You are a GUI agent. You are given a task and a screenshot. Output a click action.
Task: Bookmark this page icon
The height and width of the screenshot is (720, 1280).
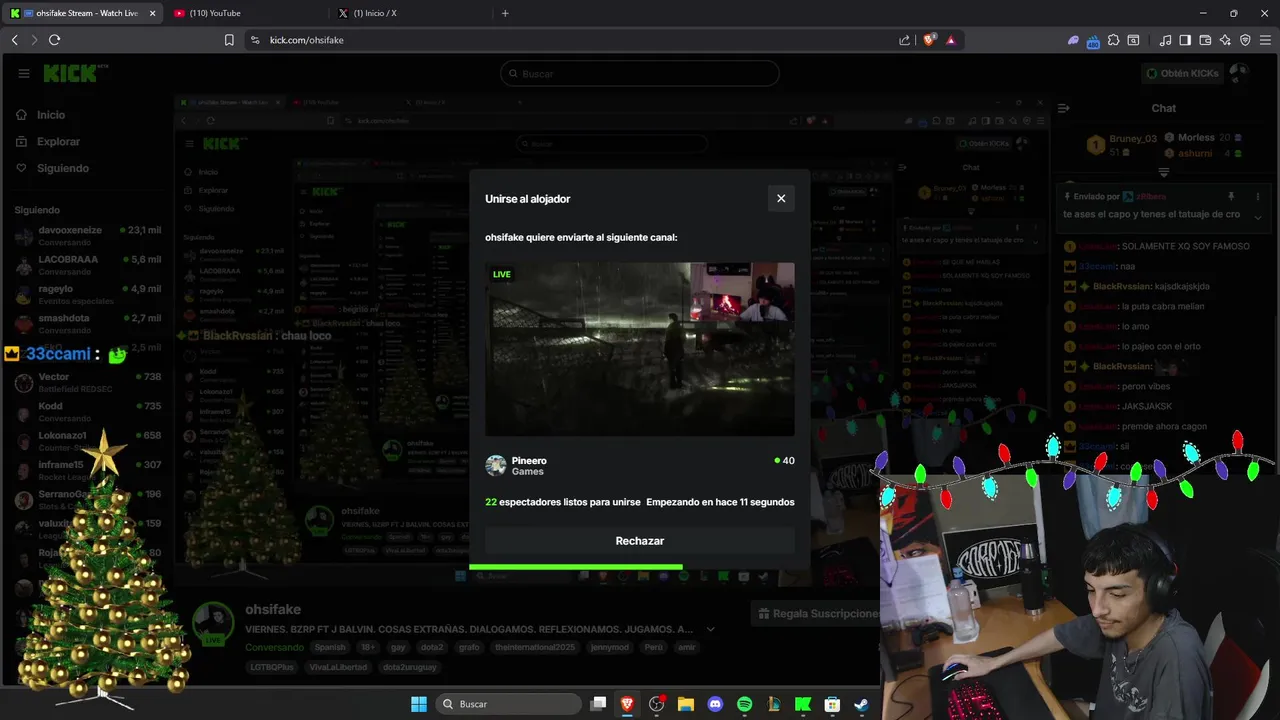tap(229, 40)
